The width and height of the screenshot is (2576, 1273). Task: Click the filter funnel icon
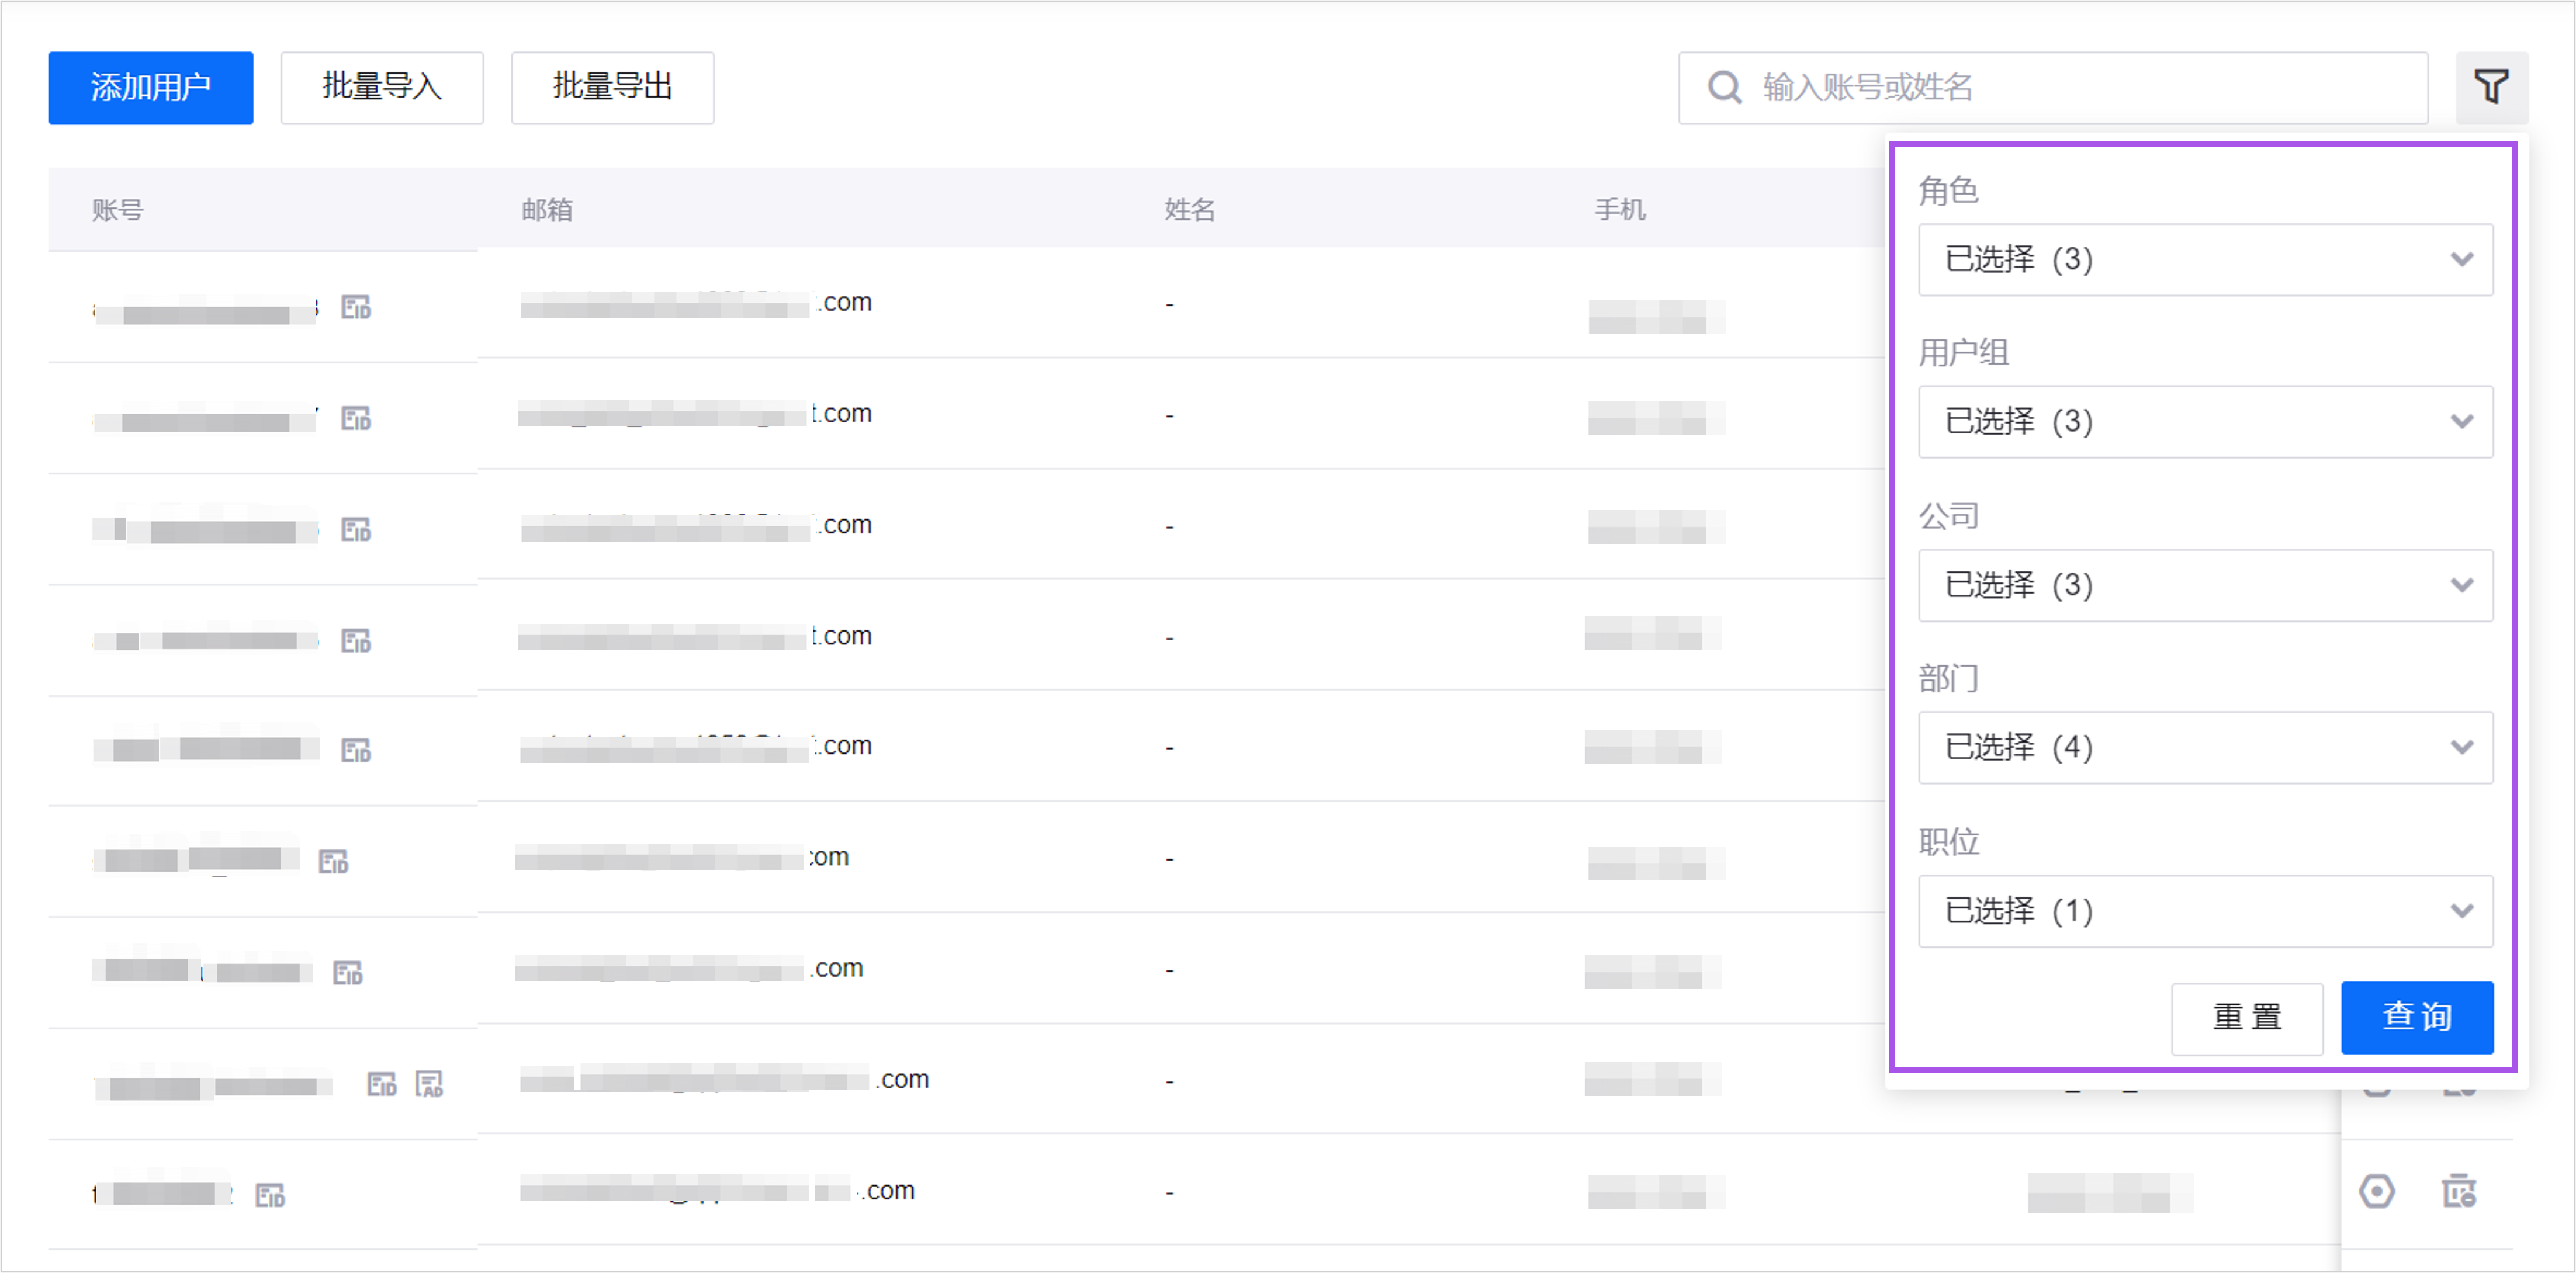click(x=2490, y=87)
